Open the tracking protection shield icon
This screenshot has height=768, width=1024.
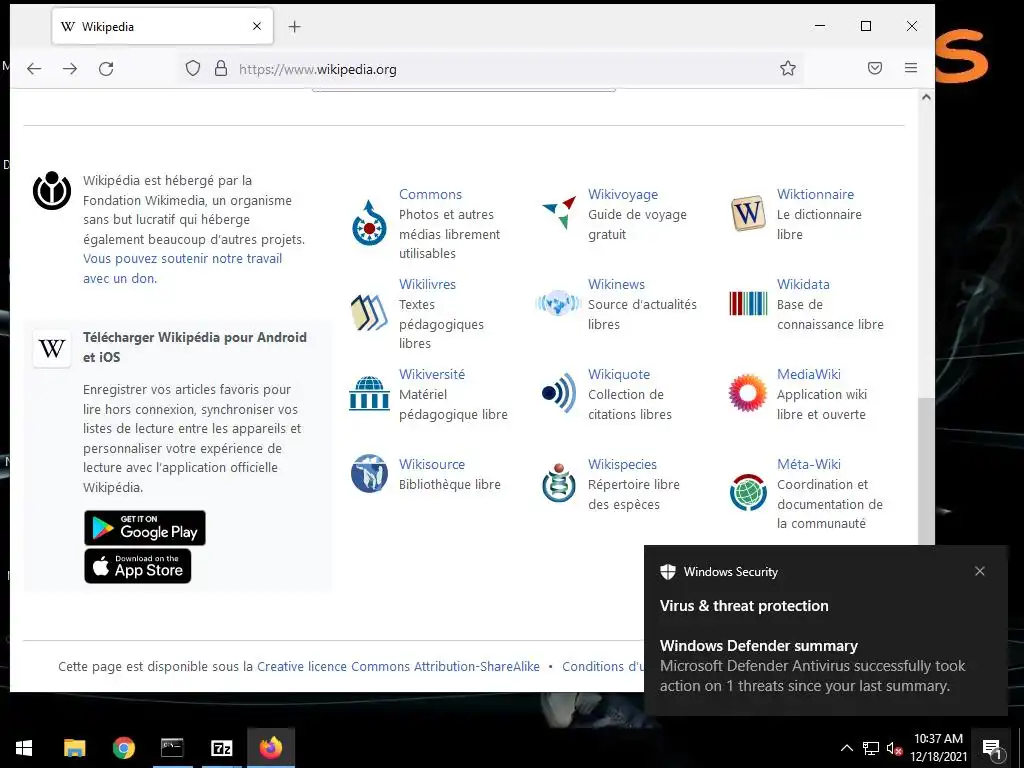(193, 69)
